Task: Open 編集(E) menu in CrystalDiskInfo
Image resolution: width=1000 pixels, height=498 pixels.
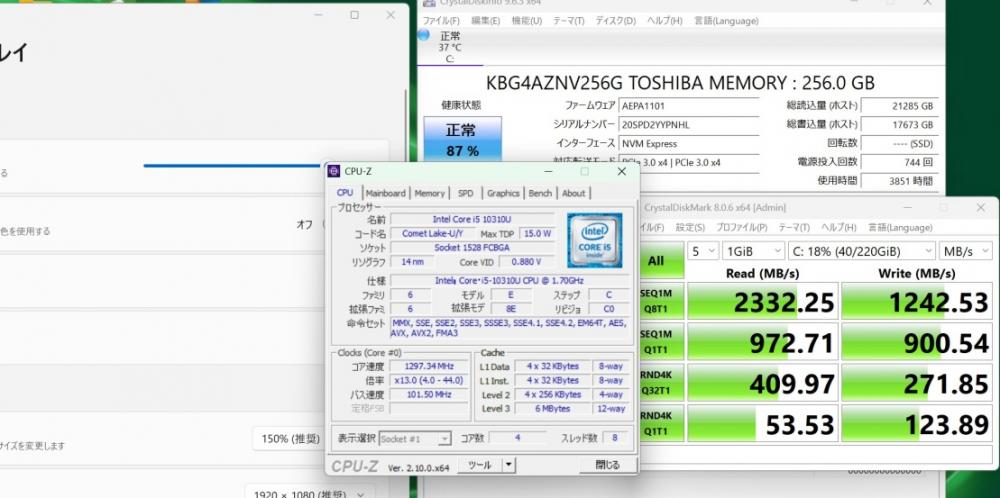Action: click(485, 20)
